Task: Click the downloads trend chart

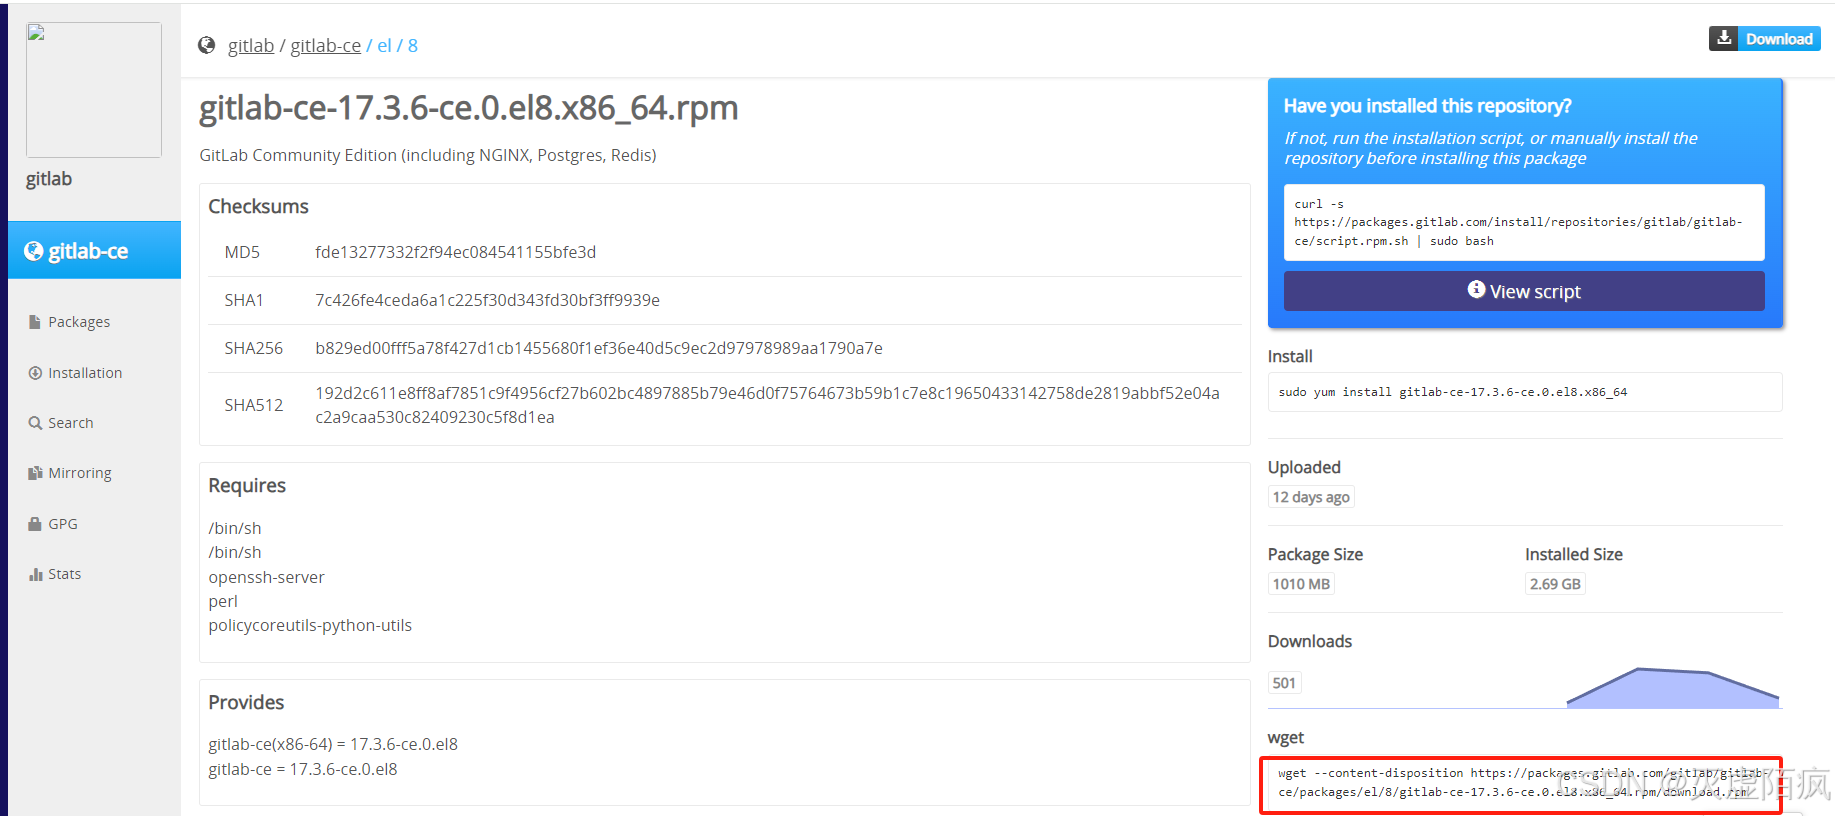Action: (x=1672, y=687)
